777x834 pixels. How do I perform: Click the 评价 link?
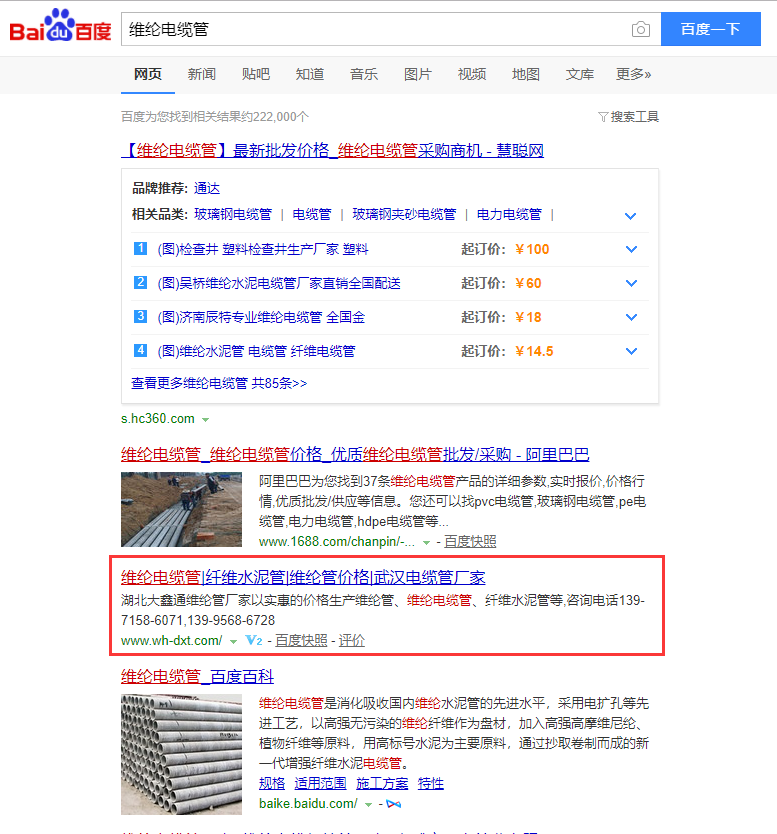352,640
